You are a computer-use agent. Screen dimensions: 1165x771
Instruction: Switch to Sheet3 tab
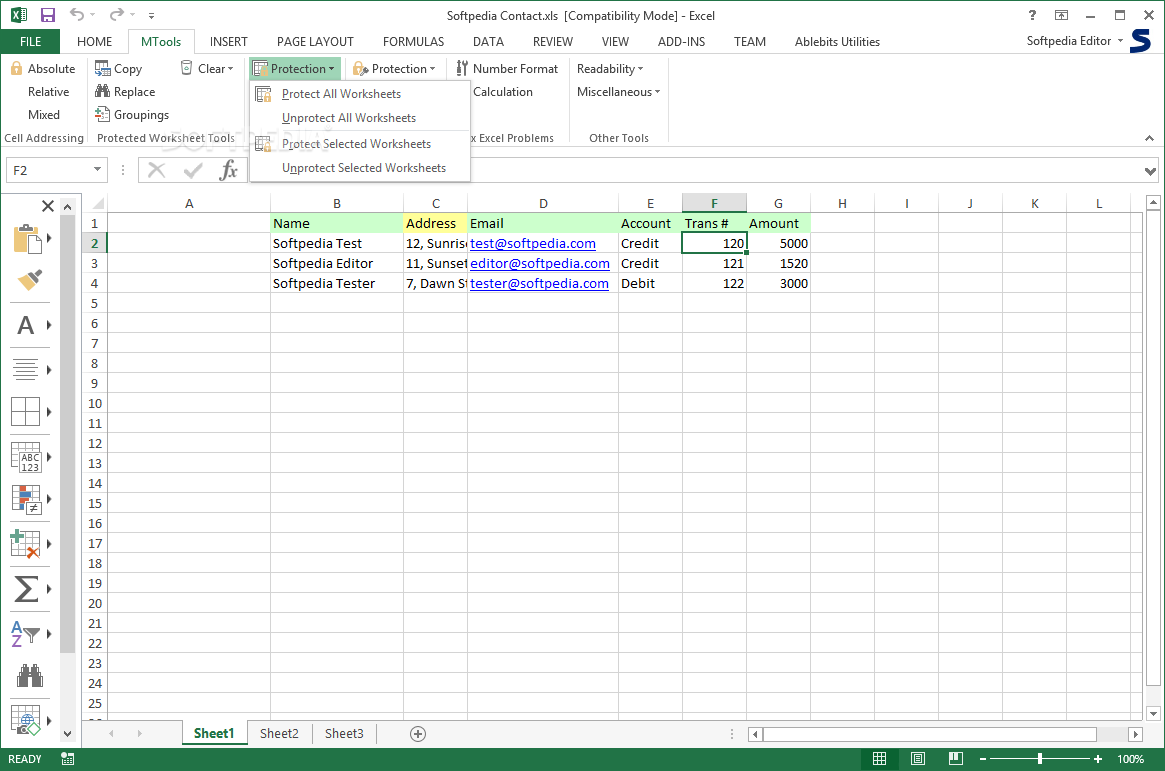coord(344,734)
